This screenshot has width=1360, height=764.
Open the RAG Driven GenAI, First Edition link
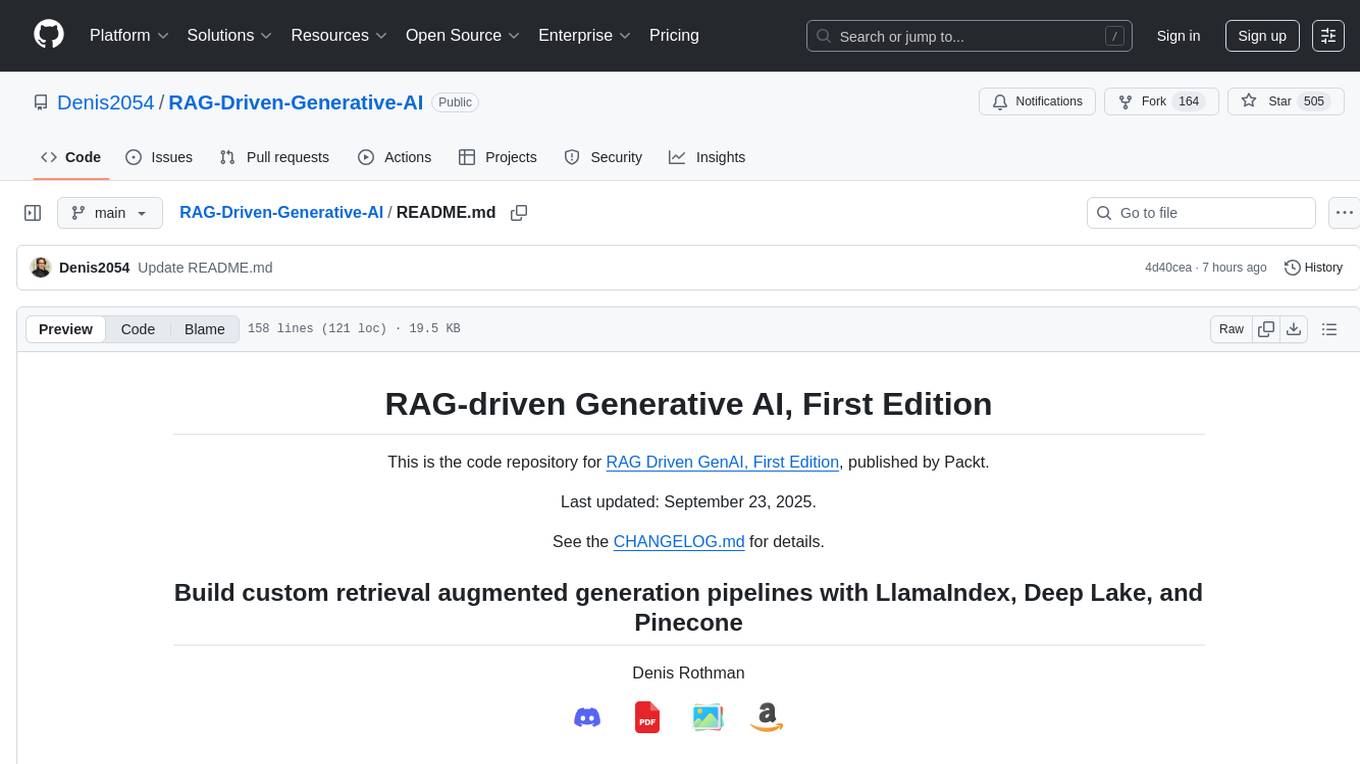[722, 462]
